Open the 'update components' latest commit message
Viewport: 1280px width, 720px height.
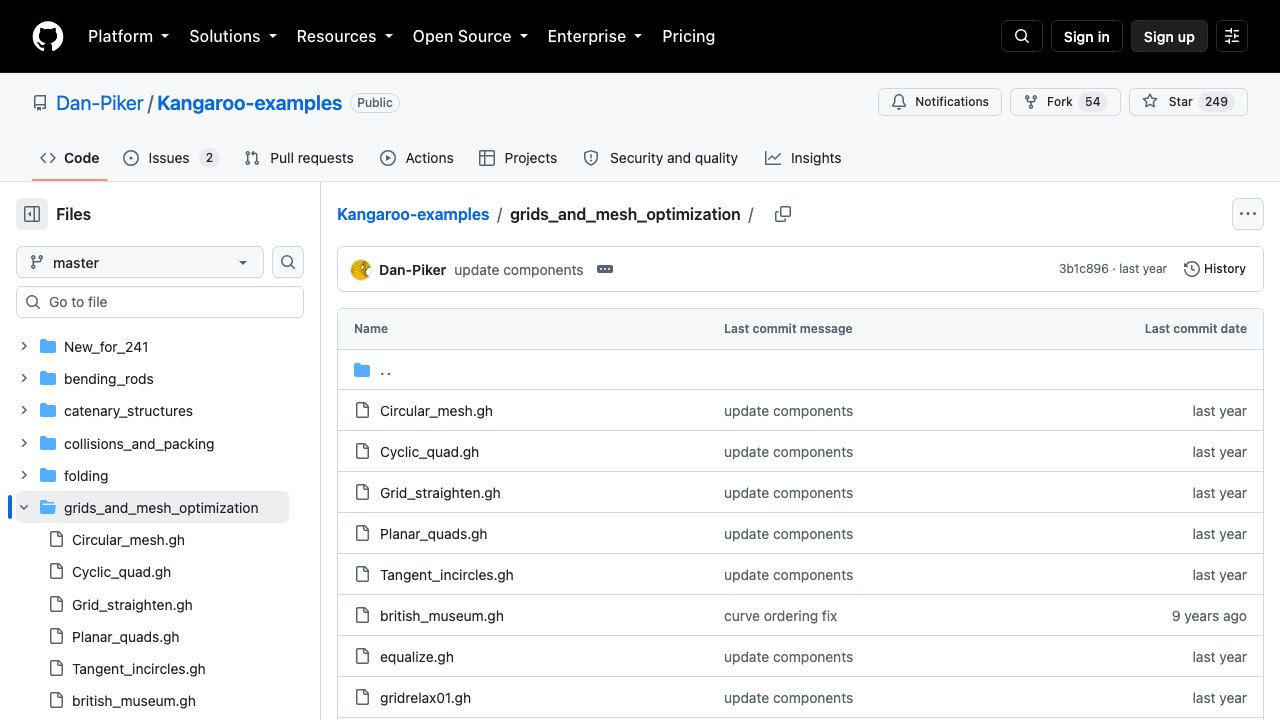click(518, 270)
